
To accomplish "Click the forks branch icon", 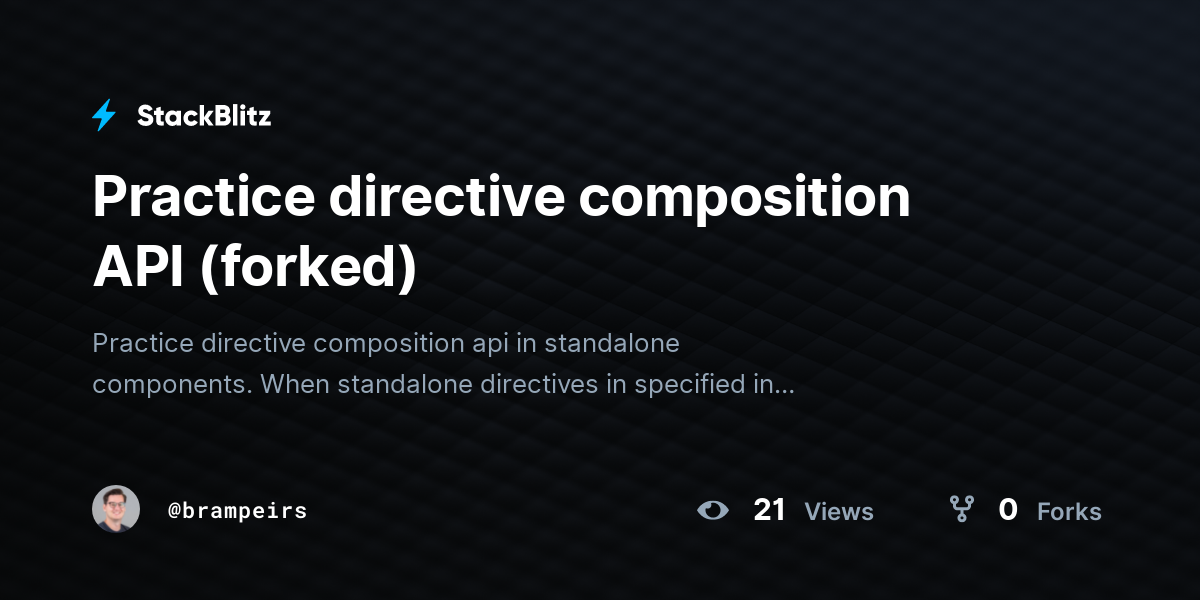I will tap(962, 510).
